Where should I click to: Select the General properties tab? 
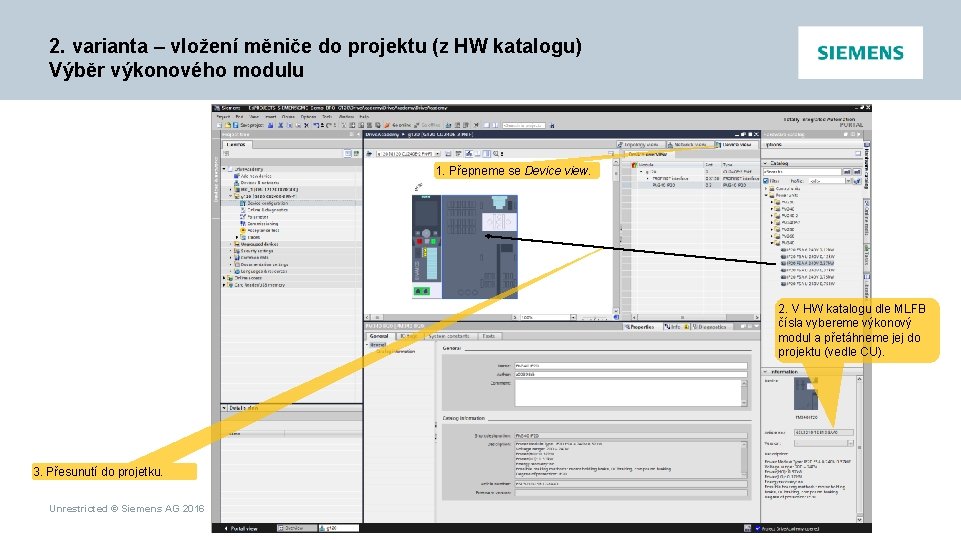point(379,336)
